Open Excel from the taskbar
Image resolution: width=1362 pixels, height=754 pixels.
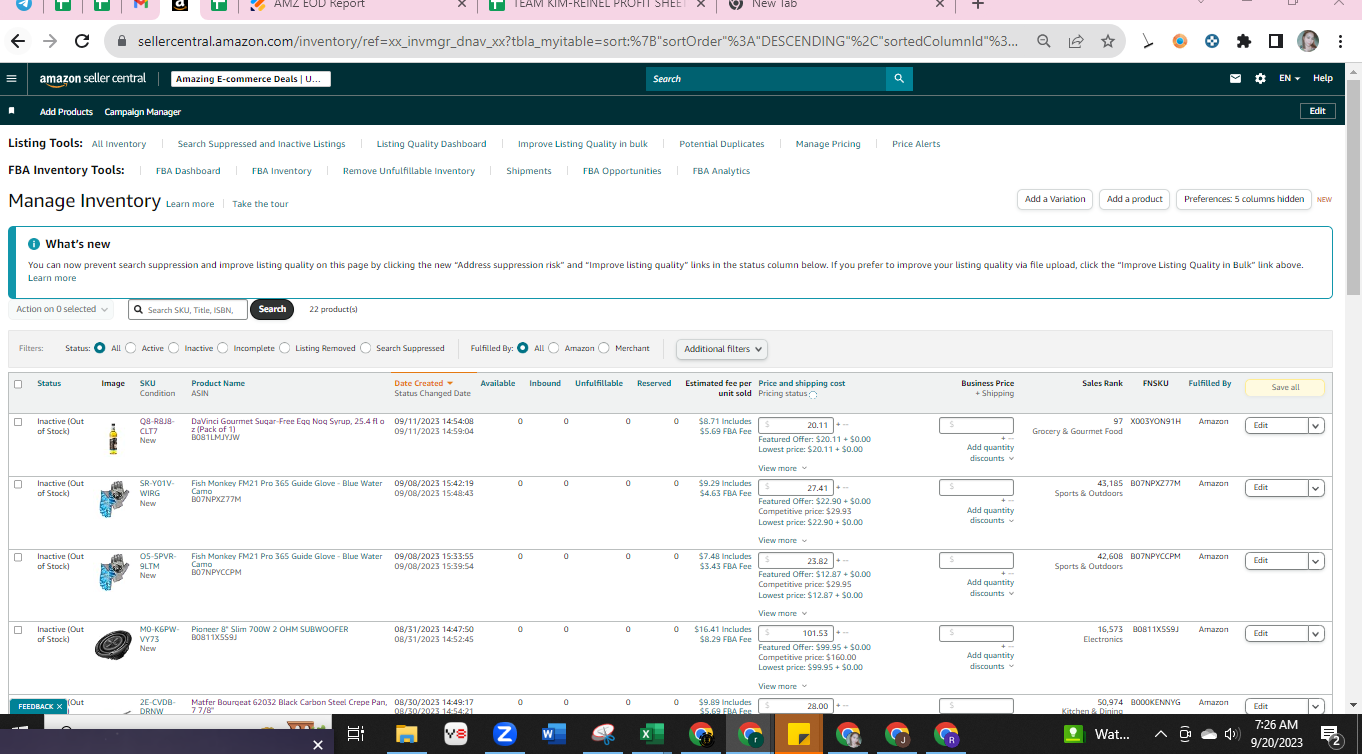(x=651, y=735)
